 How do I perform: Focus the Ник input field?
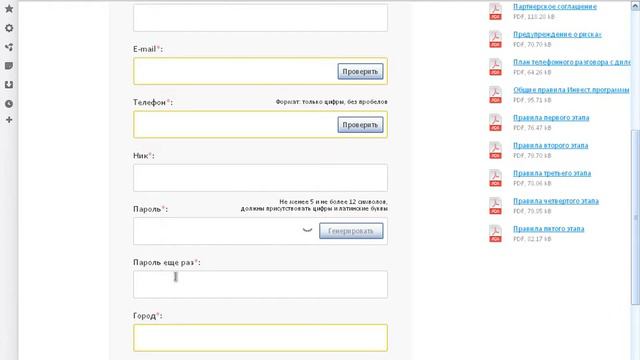point(260,178)
